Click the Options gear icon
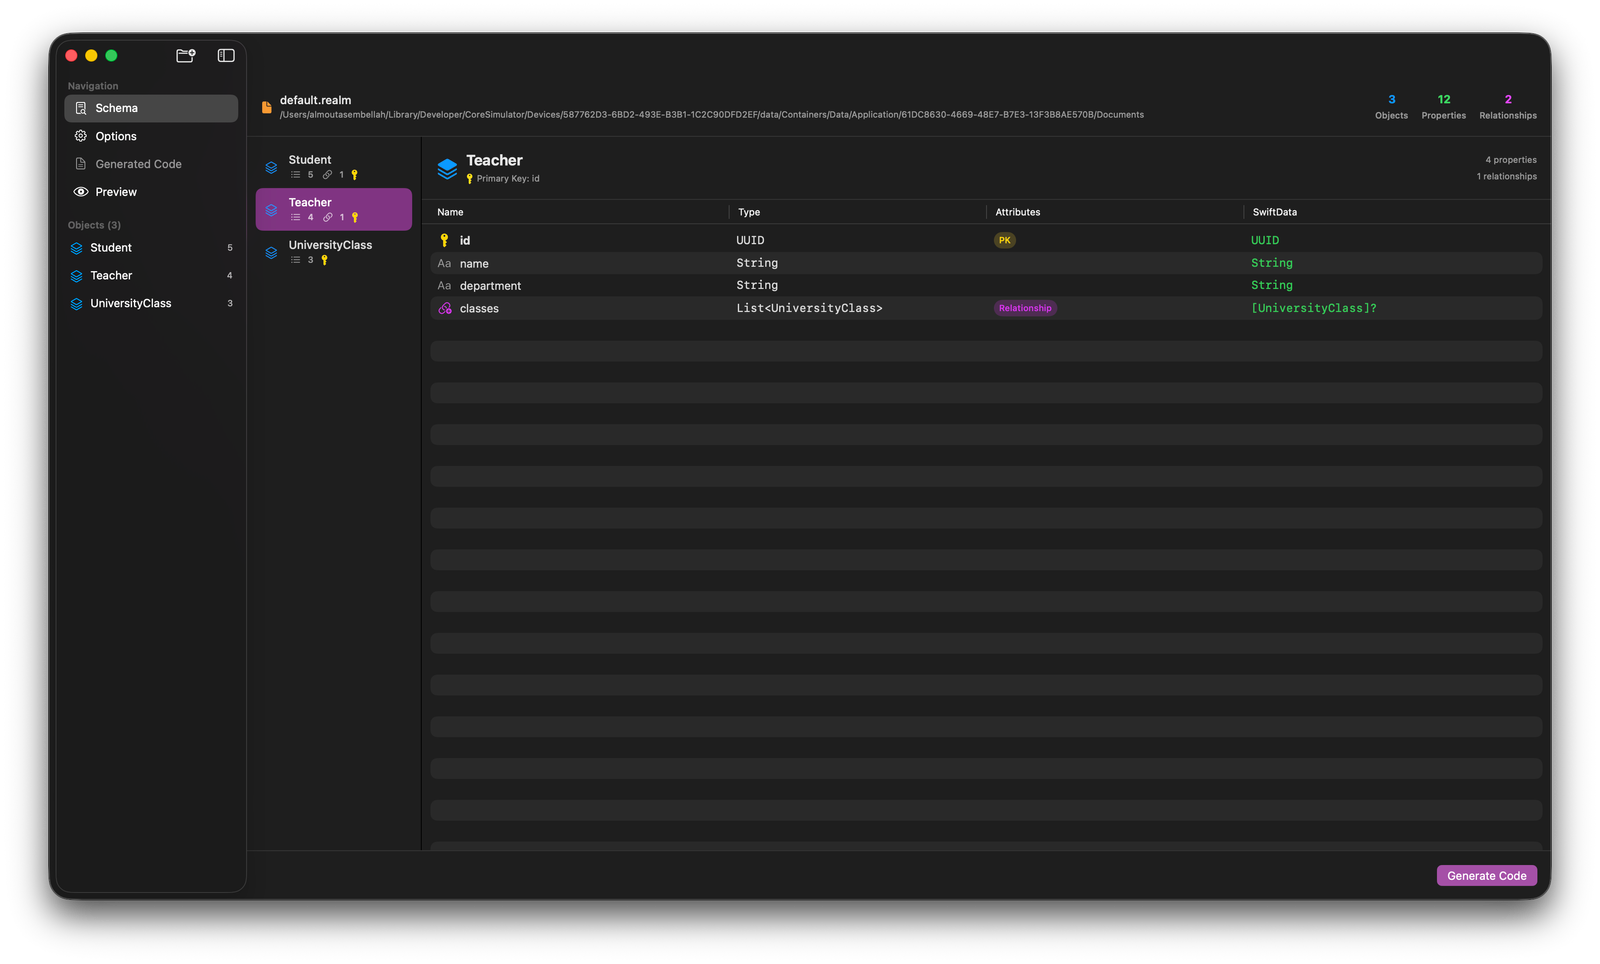The width and height of the screenshot is (1600, 964). click(x=81, y=136)
